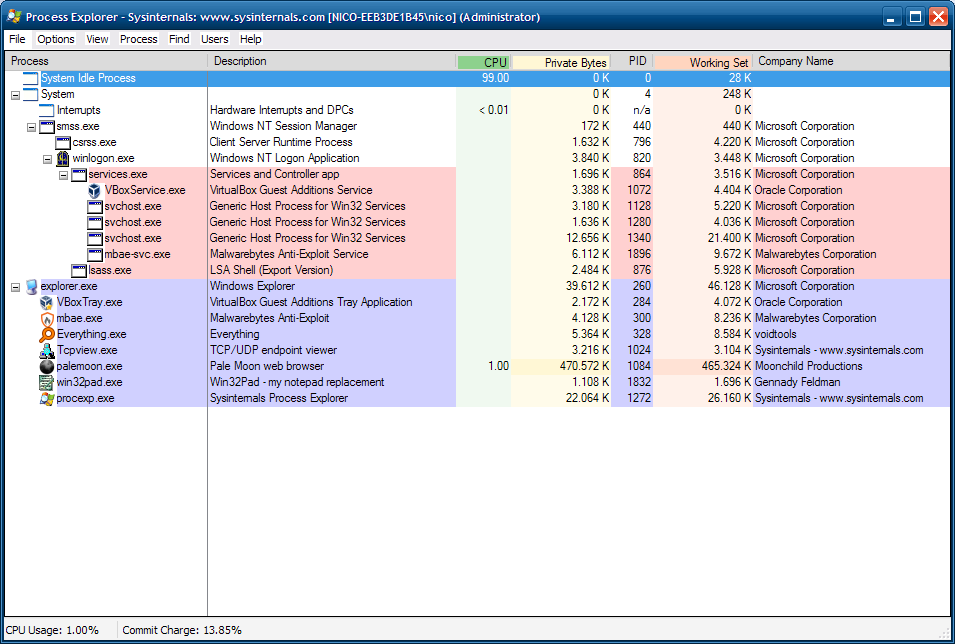Click "Malwarebytes Anti-Exploit Service" description
The image size is (955, 644).
289,254
